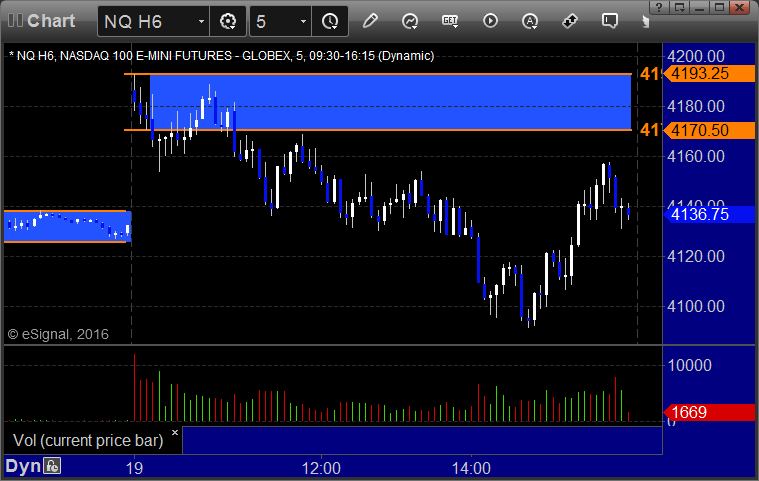This screenshot has height=481, width=759.
Task: Click the 4170.50 orange price marker
Action: click(x=709, y=130)
